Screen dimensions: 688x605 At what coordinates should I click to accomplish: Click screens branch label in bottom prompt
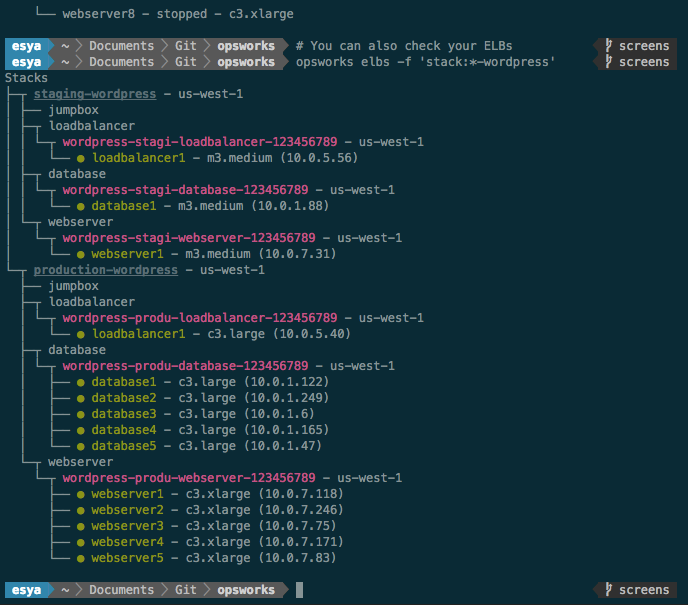tap(644, 590)
